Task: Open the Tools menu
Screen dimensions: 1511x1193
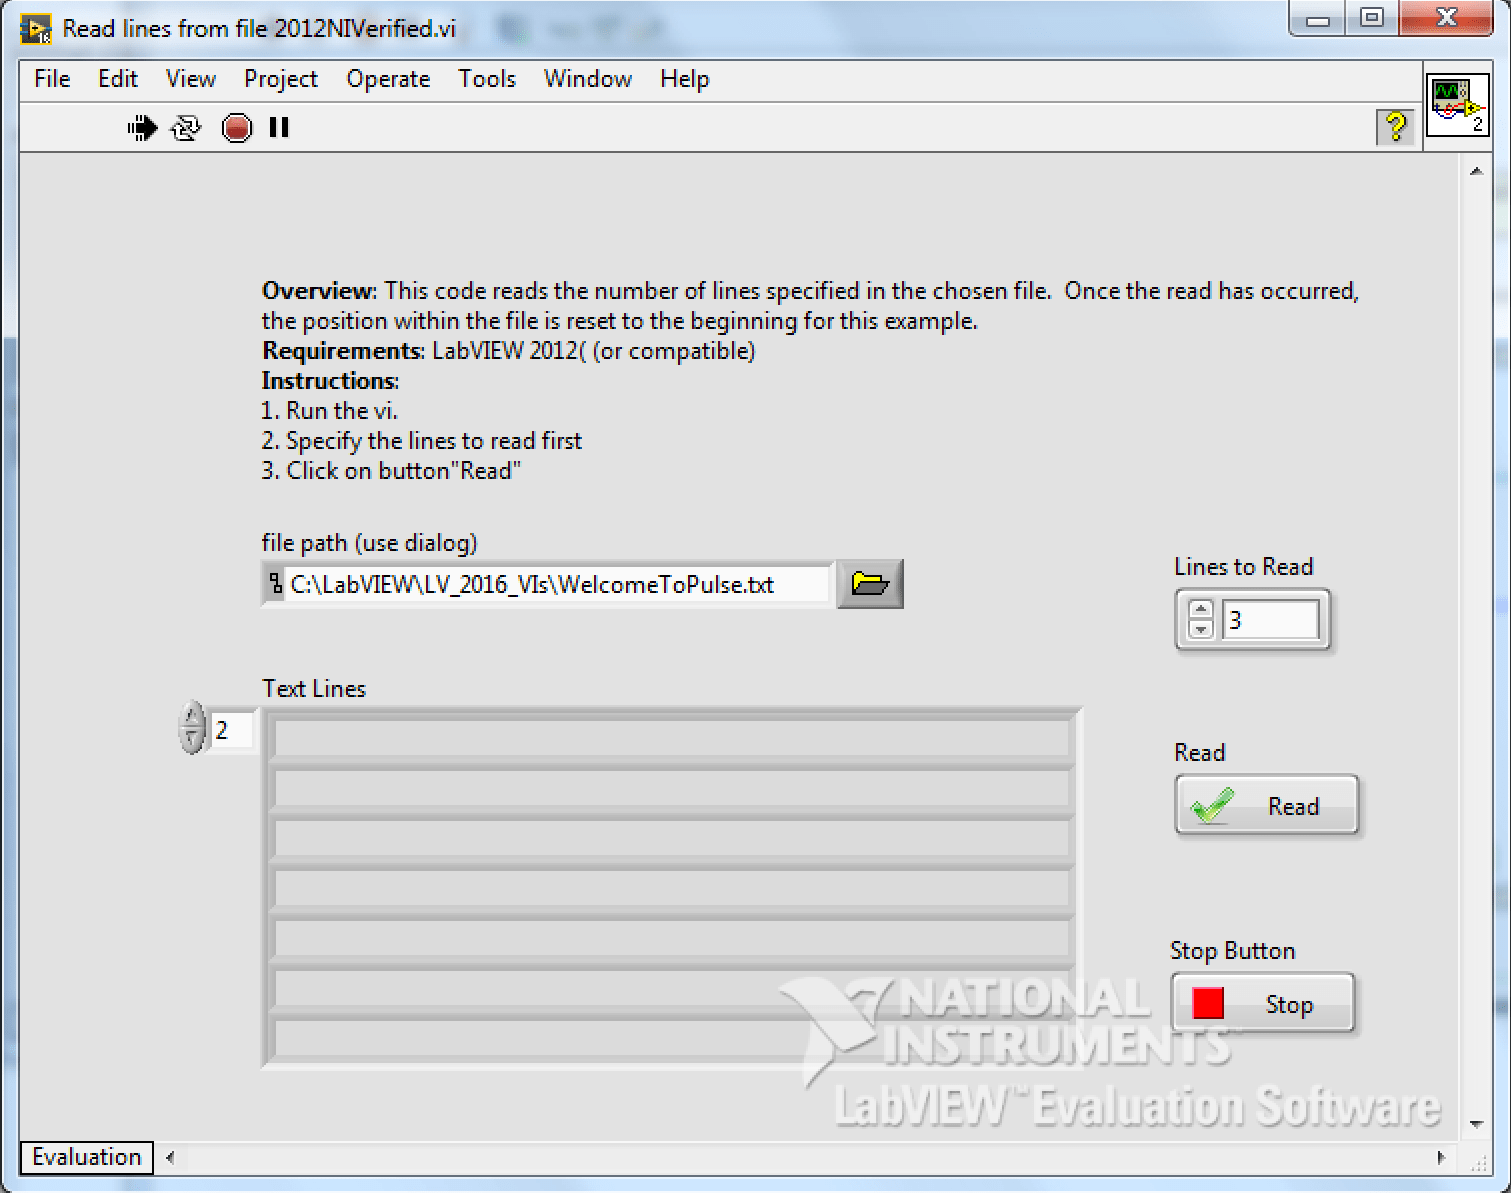Action: [x=486, y=79]
